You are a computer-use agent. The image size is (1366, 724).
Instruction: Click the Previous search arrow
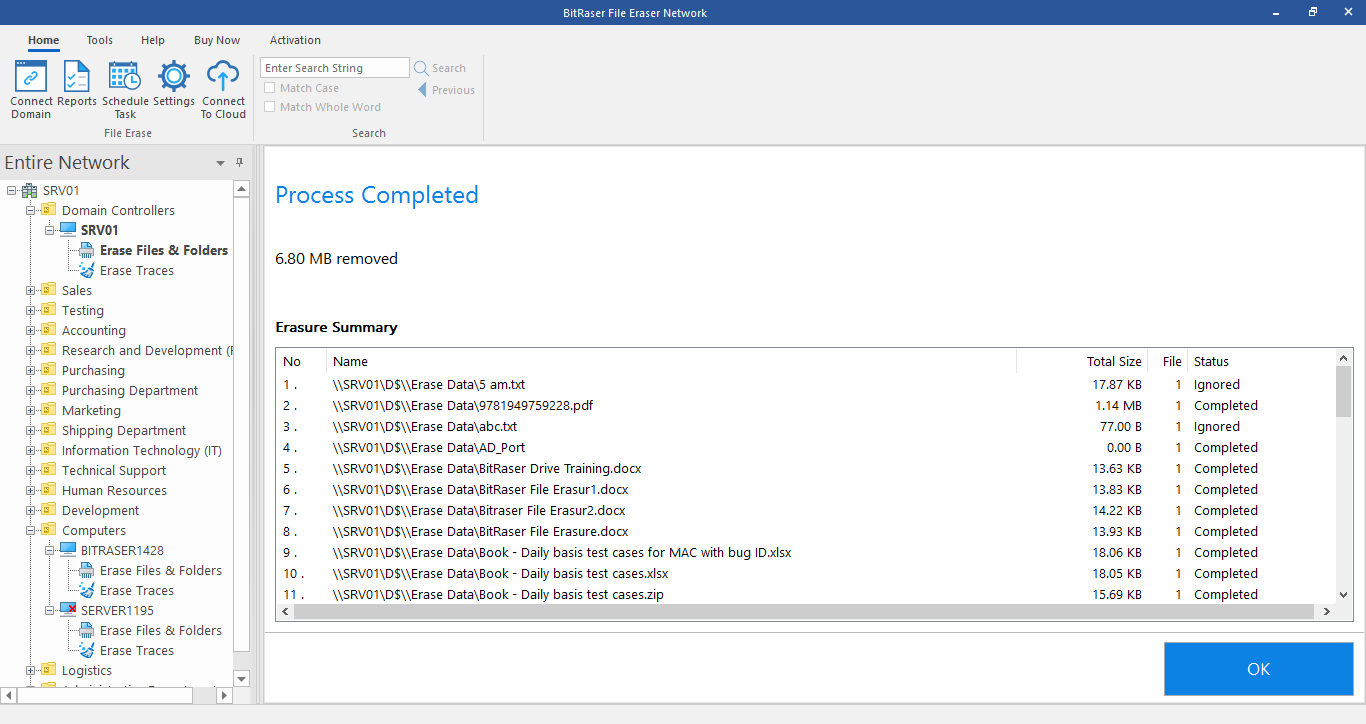(446, 90)
